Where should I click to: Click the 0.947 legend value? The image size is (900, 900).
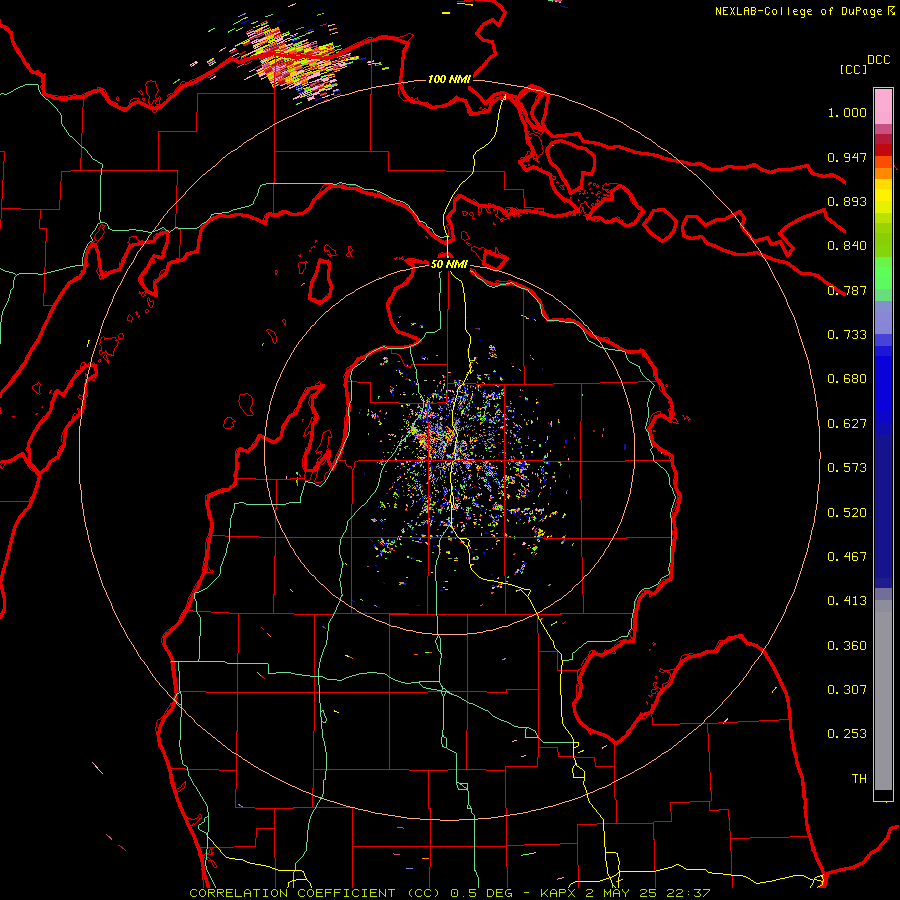pos(847,157)
